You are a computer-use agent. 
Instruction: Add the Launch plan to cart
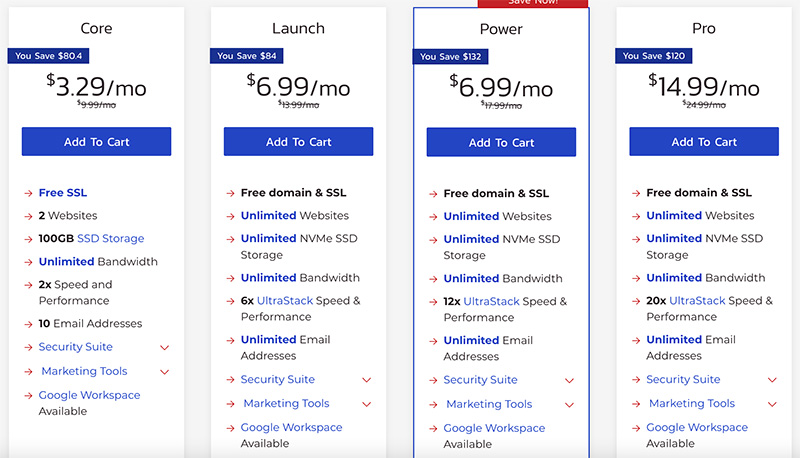(x=298, y=142)
